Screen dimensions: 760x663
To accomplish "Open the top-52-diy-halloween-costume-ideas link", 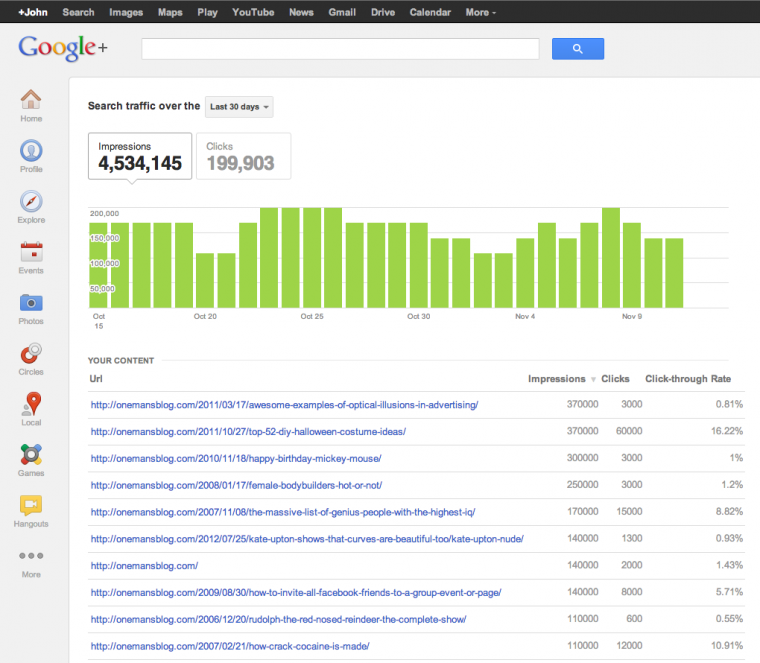I will pos(248,431).
